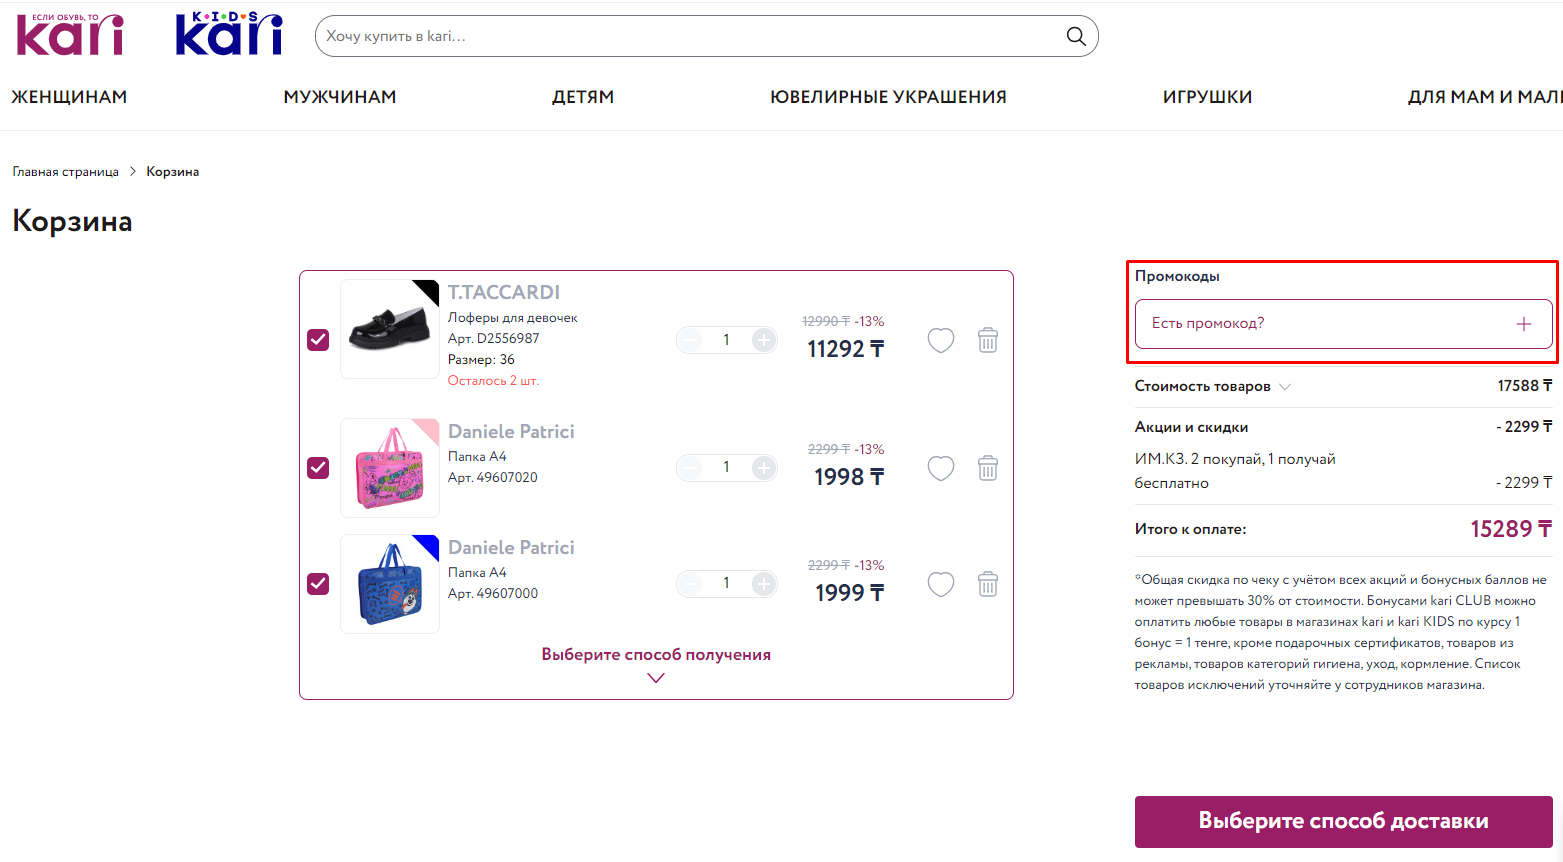The image size is (1563, 862).
Task: Uncheck the blue folder 49607000 checkbox
Action: 318,584
